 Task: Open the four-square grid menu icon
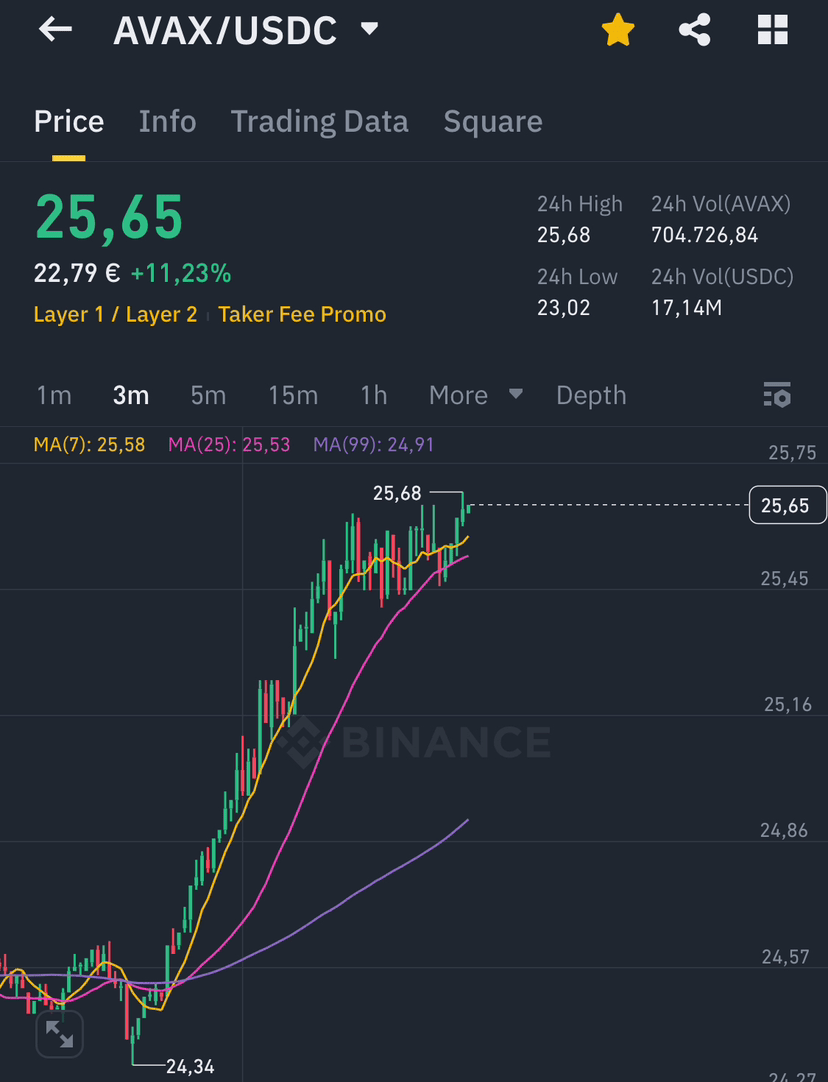point(773,30)
